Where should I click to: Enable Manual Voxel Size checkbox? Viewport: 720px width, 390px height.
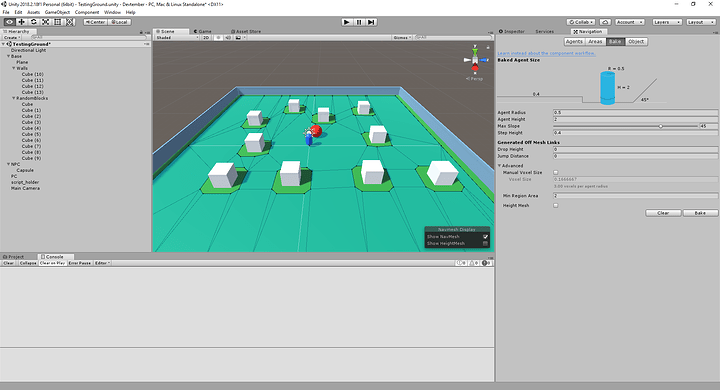click(556, 173)
